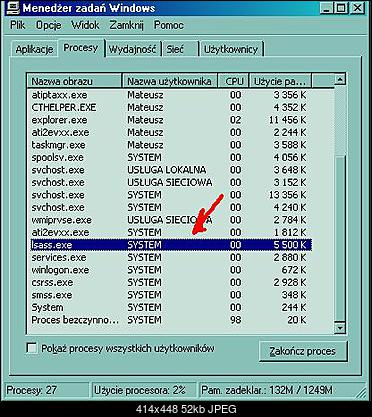Switch to the Aplikacje tab
Viewport: 372px width, 417px height.
[34, 49]
